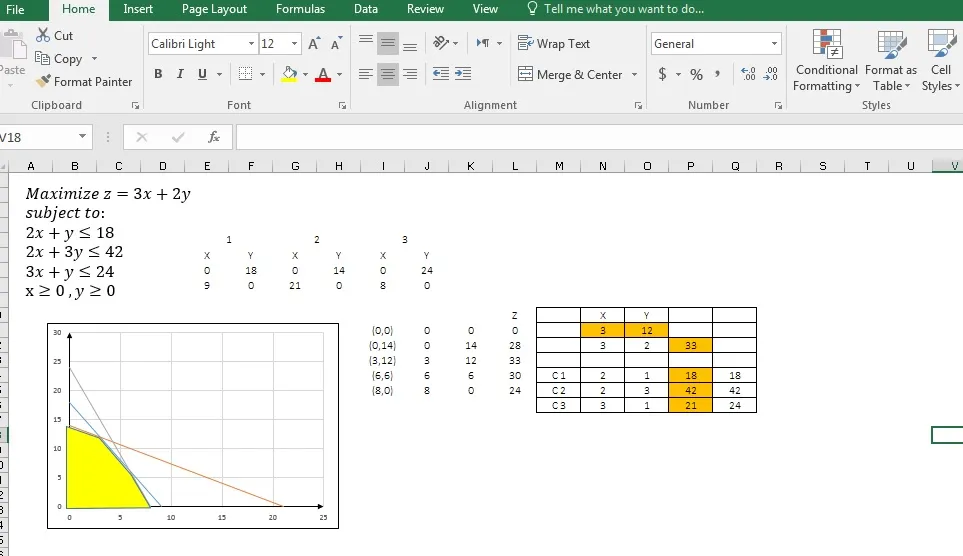Click Increase Decimal icon
The height and width of the screenshot is (556, 963).
pos(748,74)
